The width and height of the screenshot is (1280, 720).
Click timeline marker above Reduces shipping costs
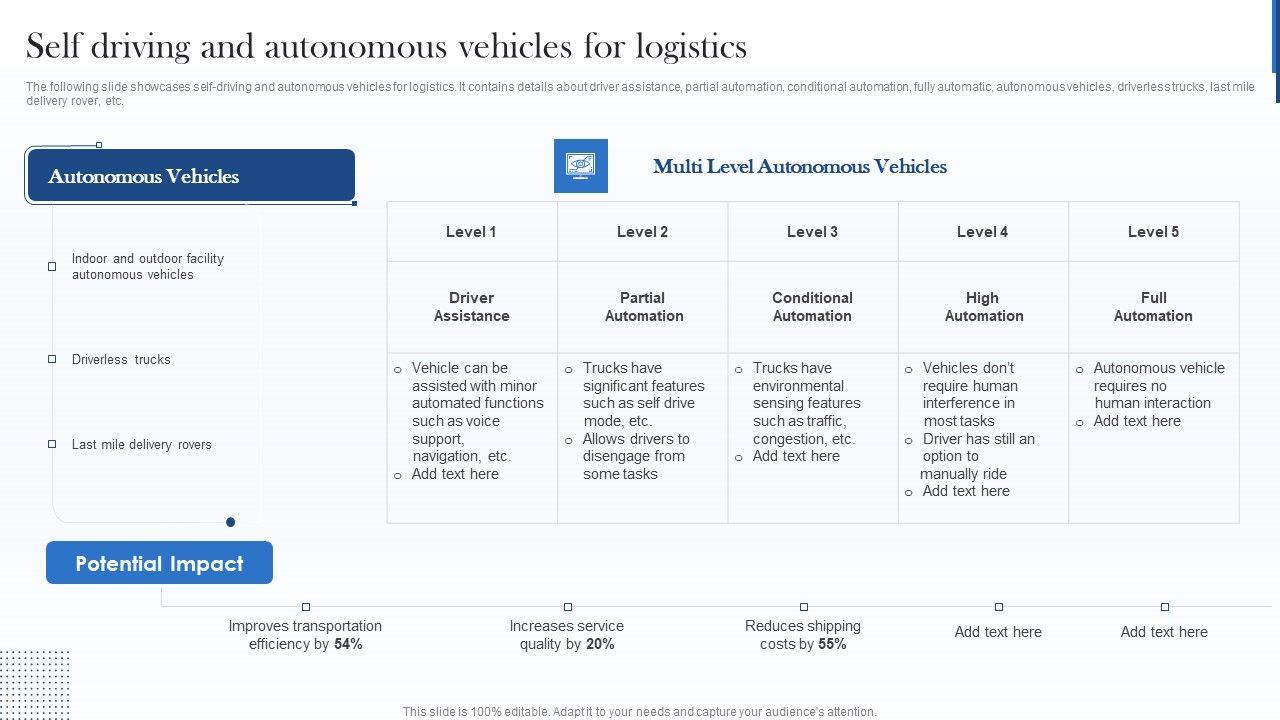tap(804, 607)
